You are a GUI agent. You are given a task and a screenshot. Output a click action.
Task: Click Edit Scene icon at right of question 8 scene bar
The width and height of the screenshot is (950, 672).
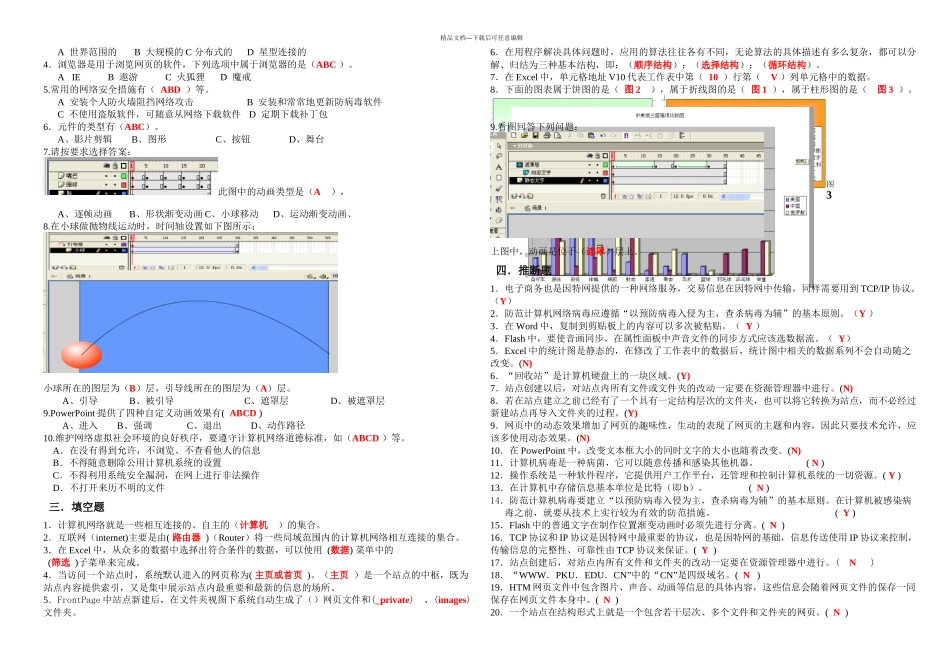coord(310,276)
